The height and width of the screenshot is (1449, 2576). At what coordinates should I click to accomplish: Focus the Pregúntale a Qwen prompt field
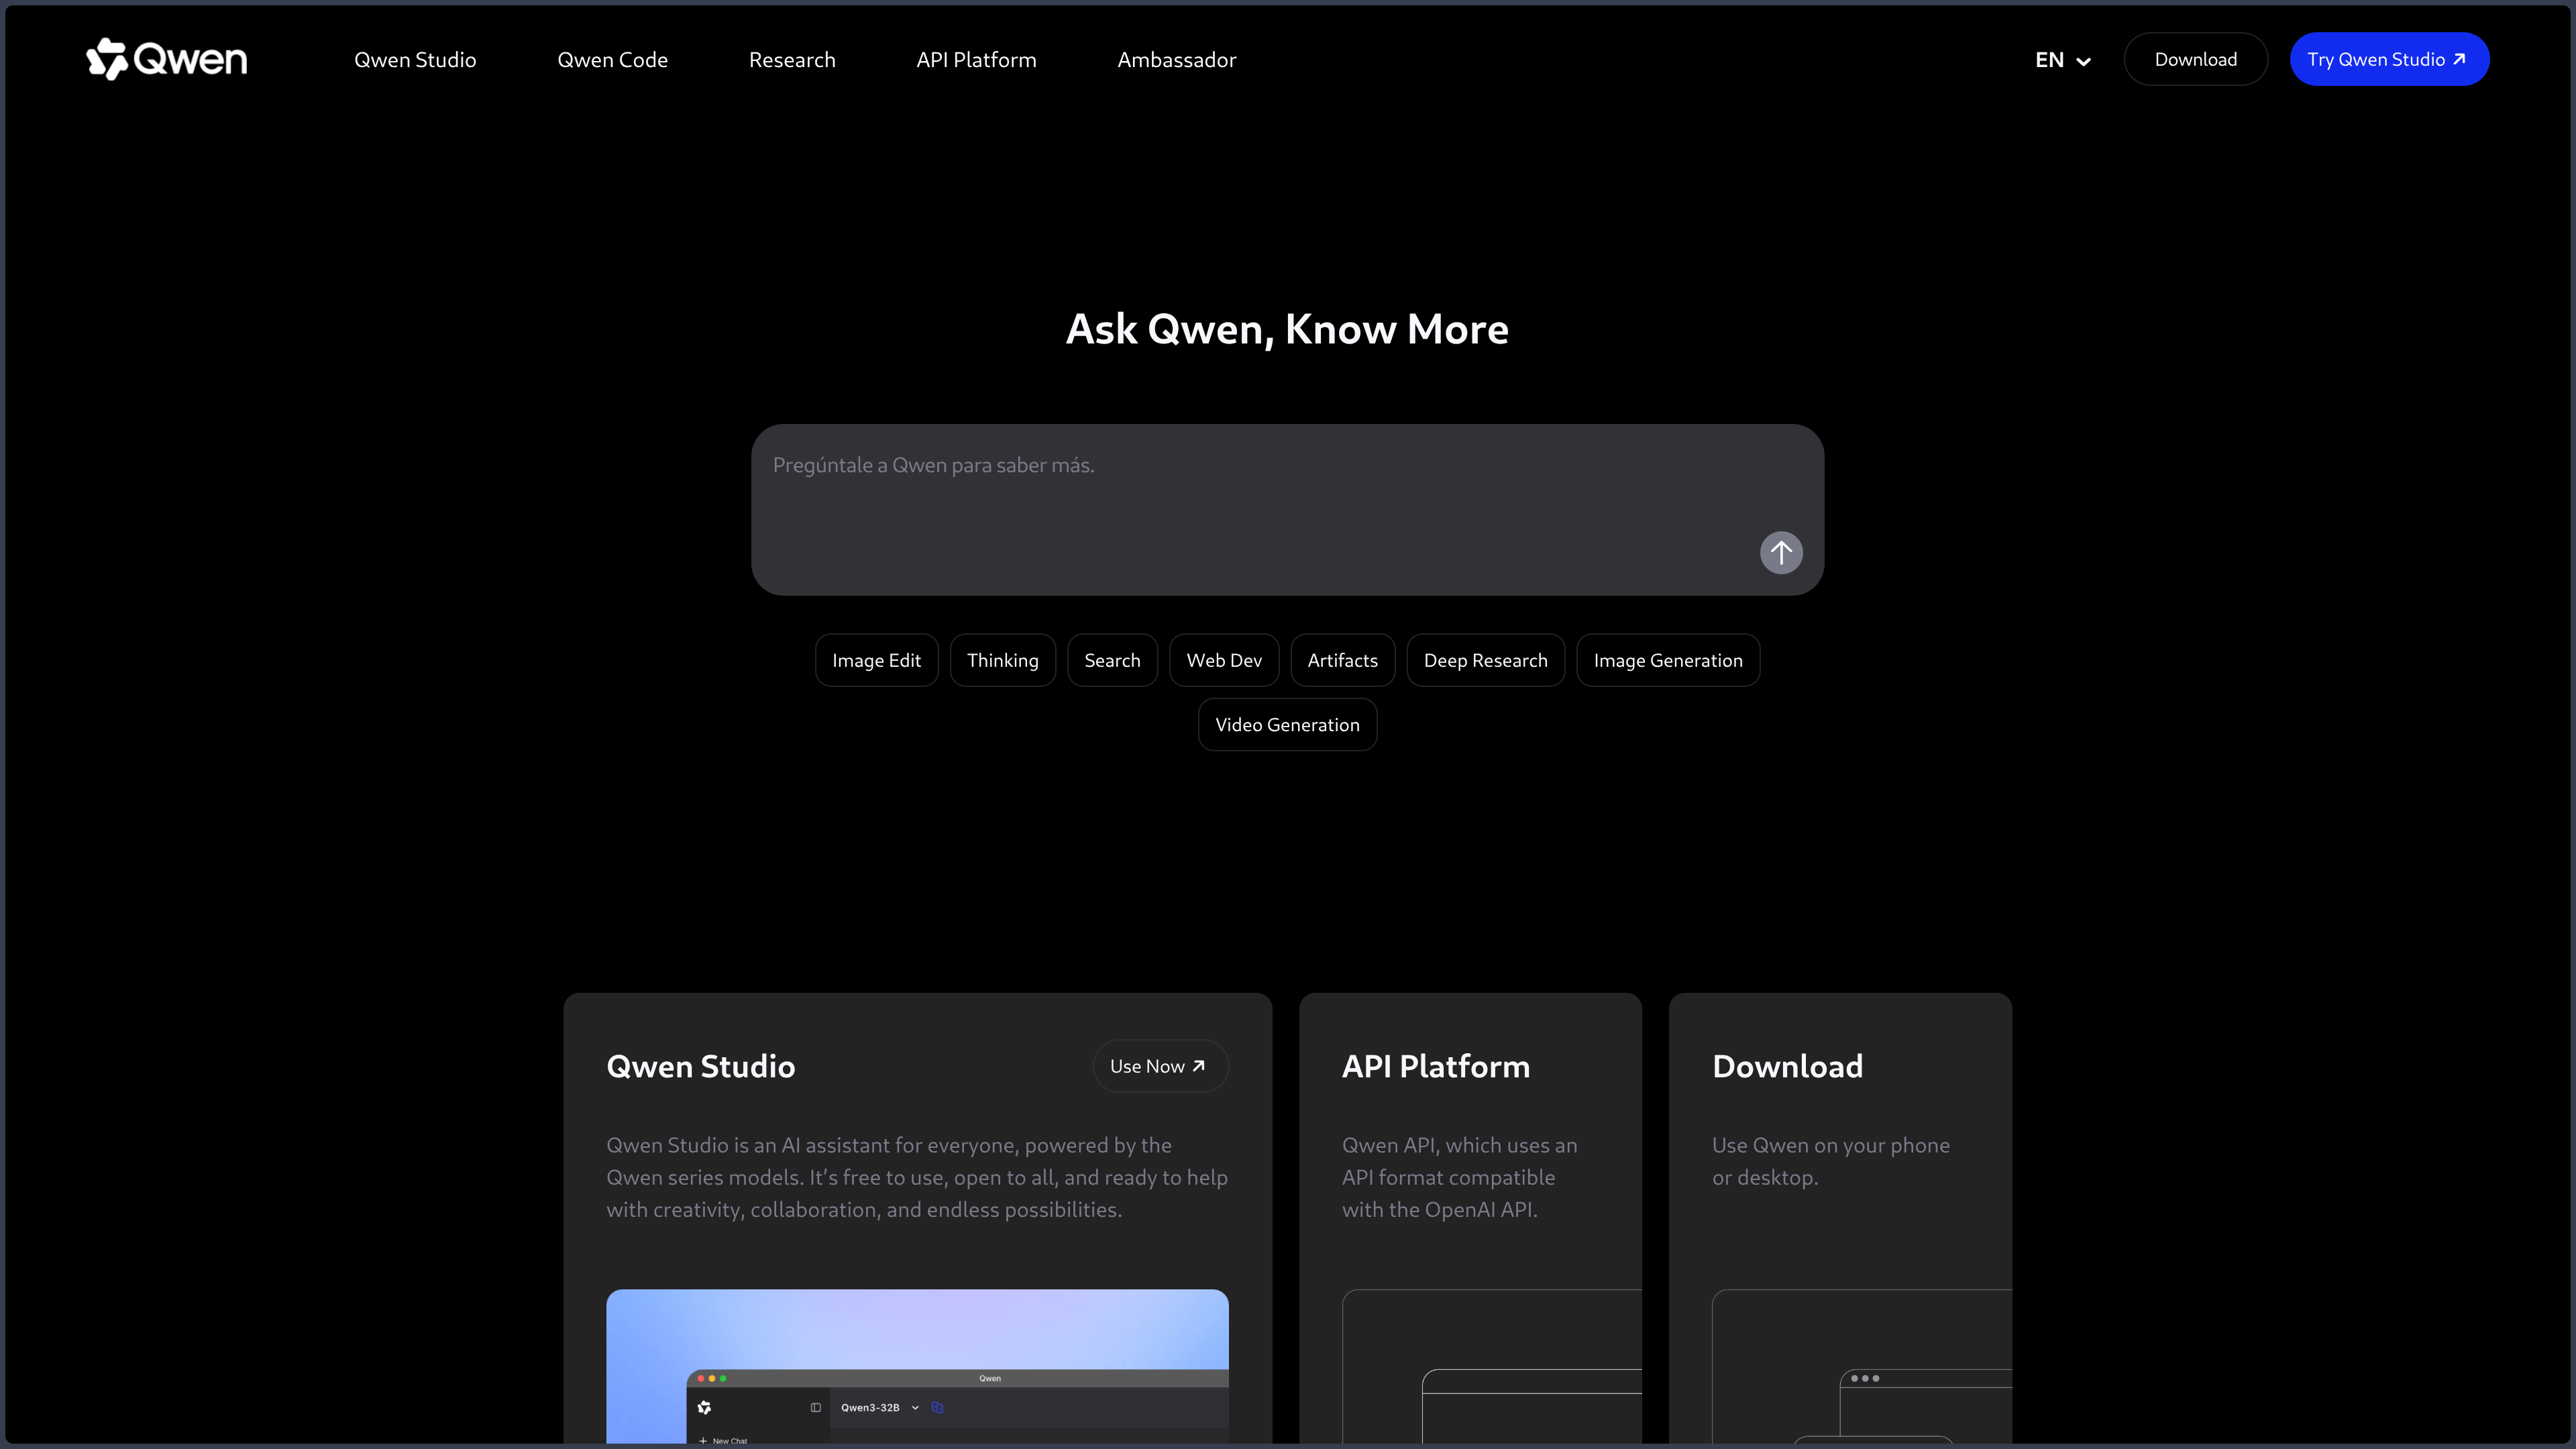(1287, 509)
